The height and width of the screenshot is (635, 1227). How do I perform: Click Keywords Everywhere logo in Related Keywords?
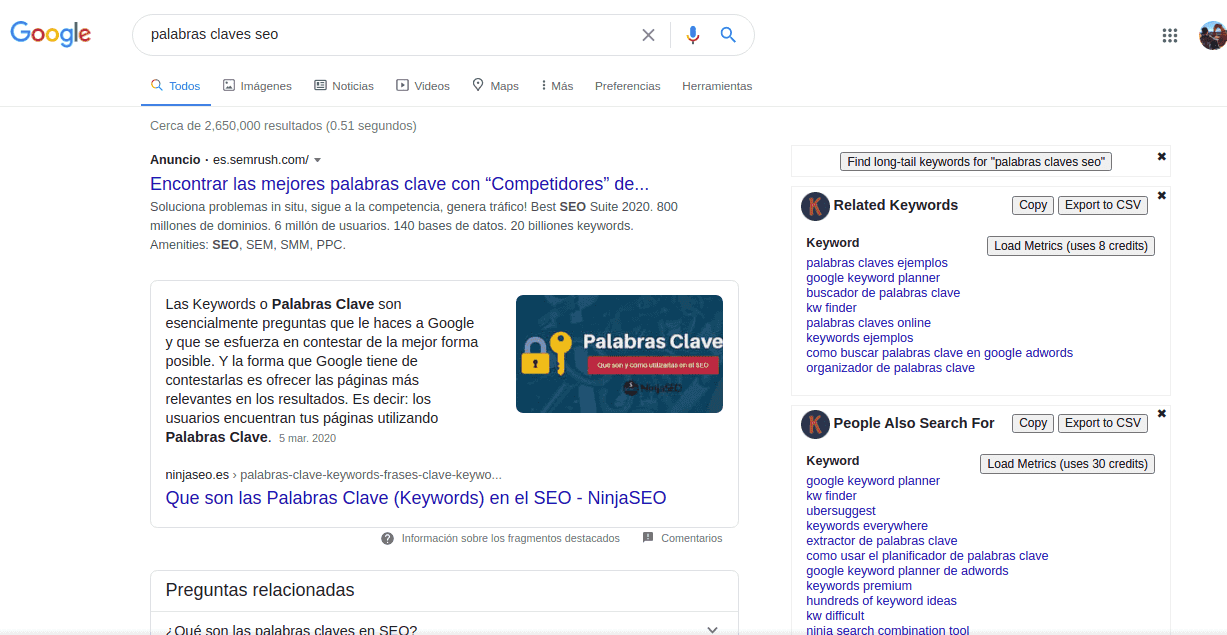coord(815,206)
